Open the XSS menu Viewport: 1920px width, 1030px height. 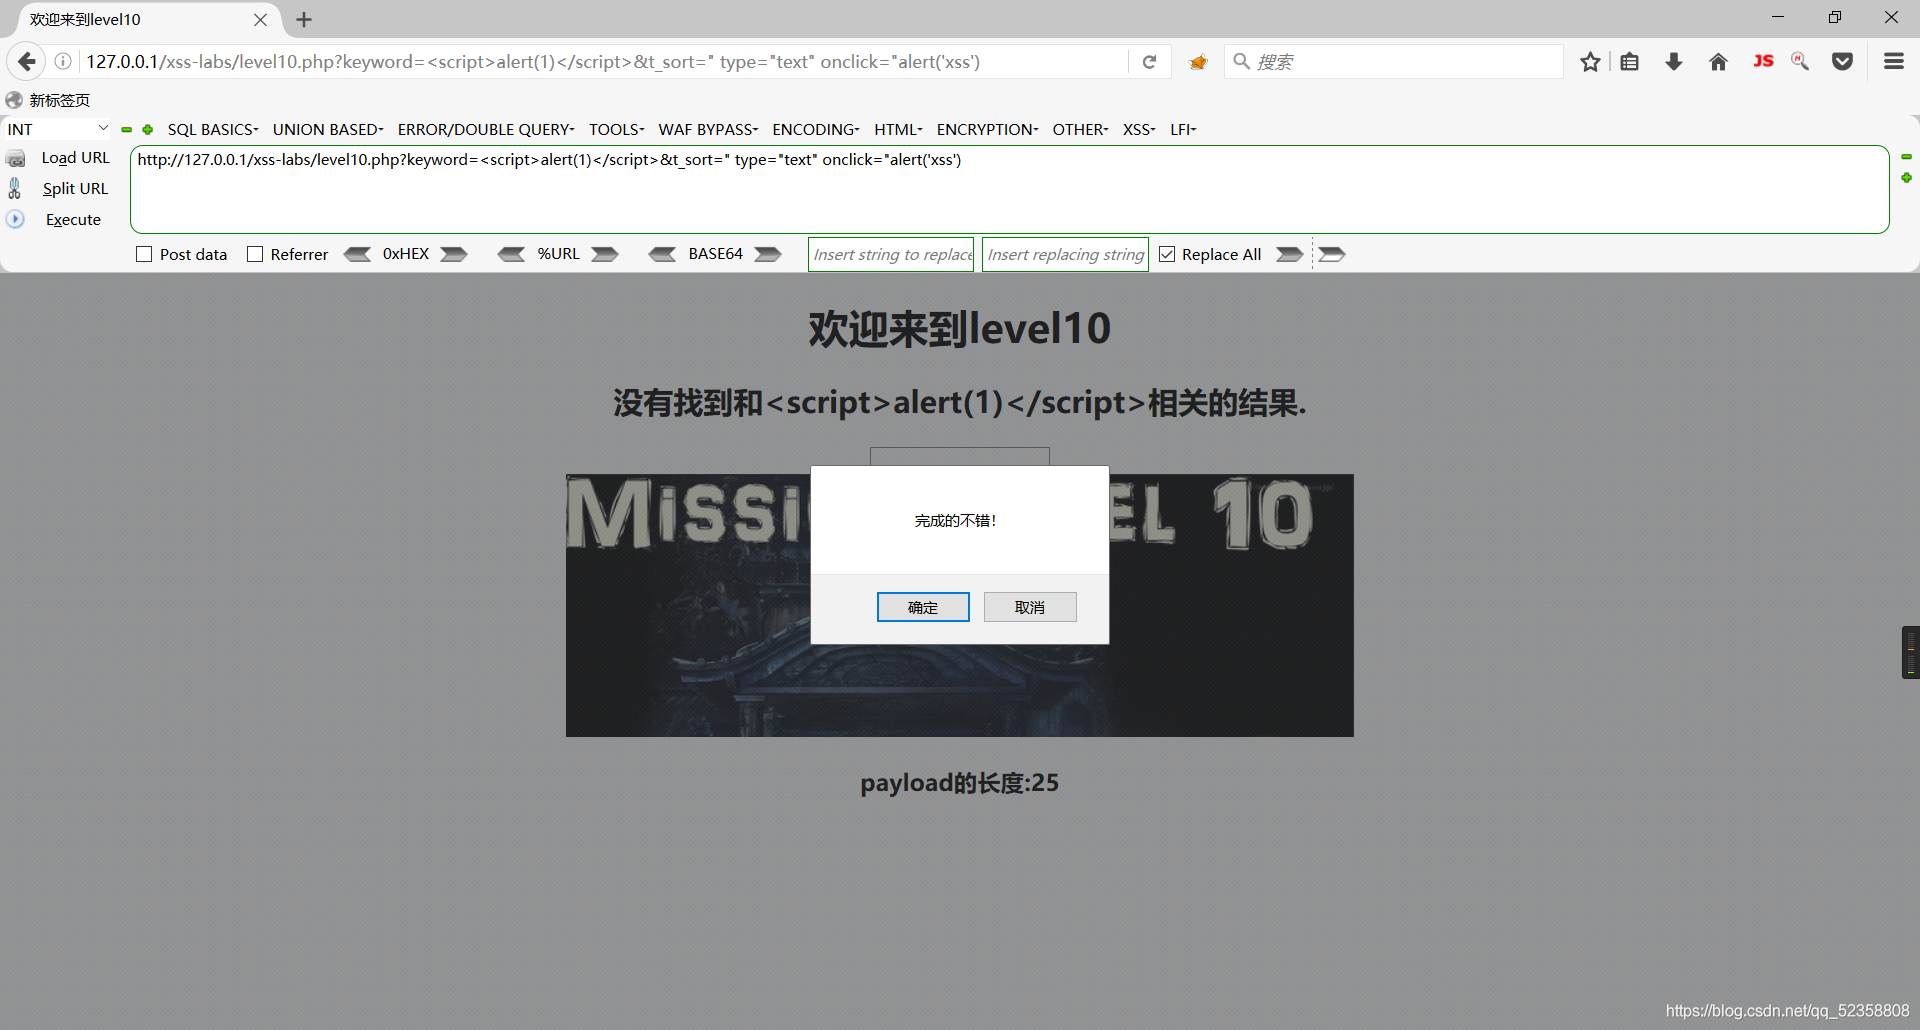pyautogui.click(x=1139, y=129)
